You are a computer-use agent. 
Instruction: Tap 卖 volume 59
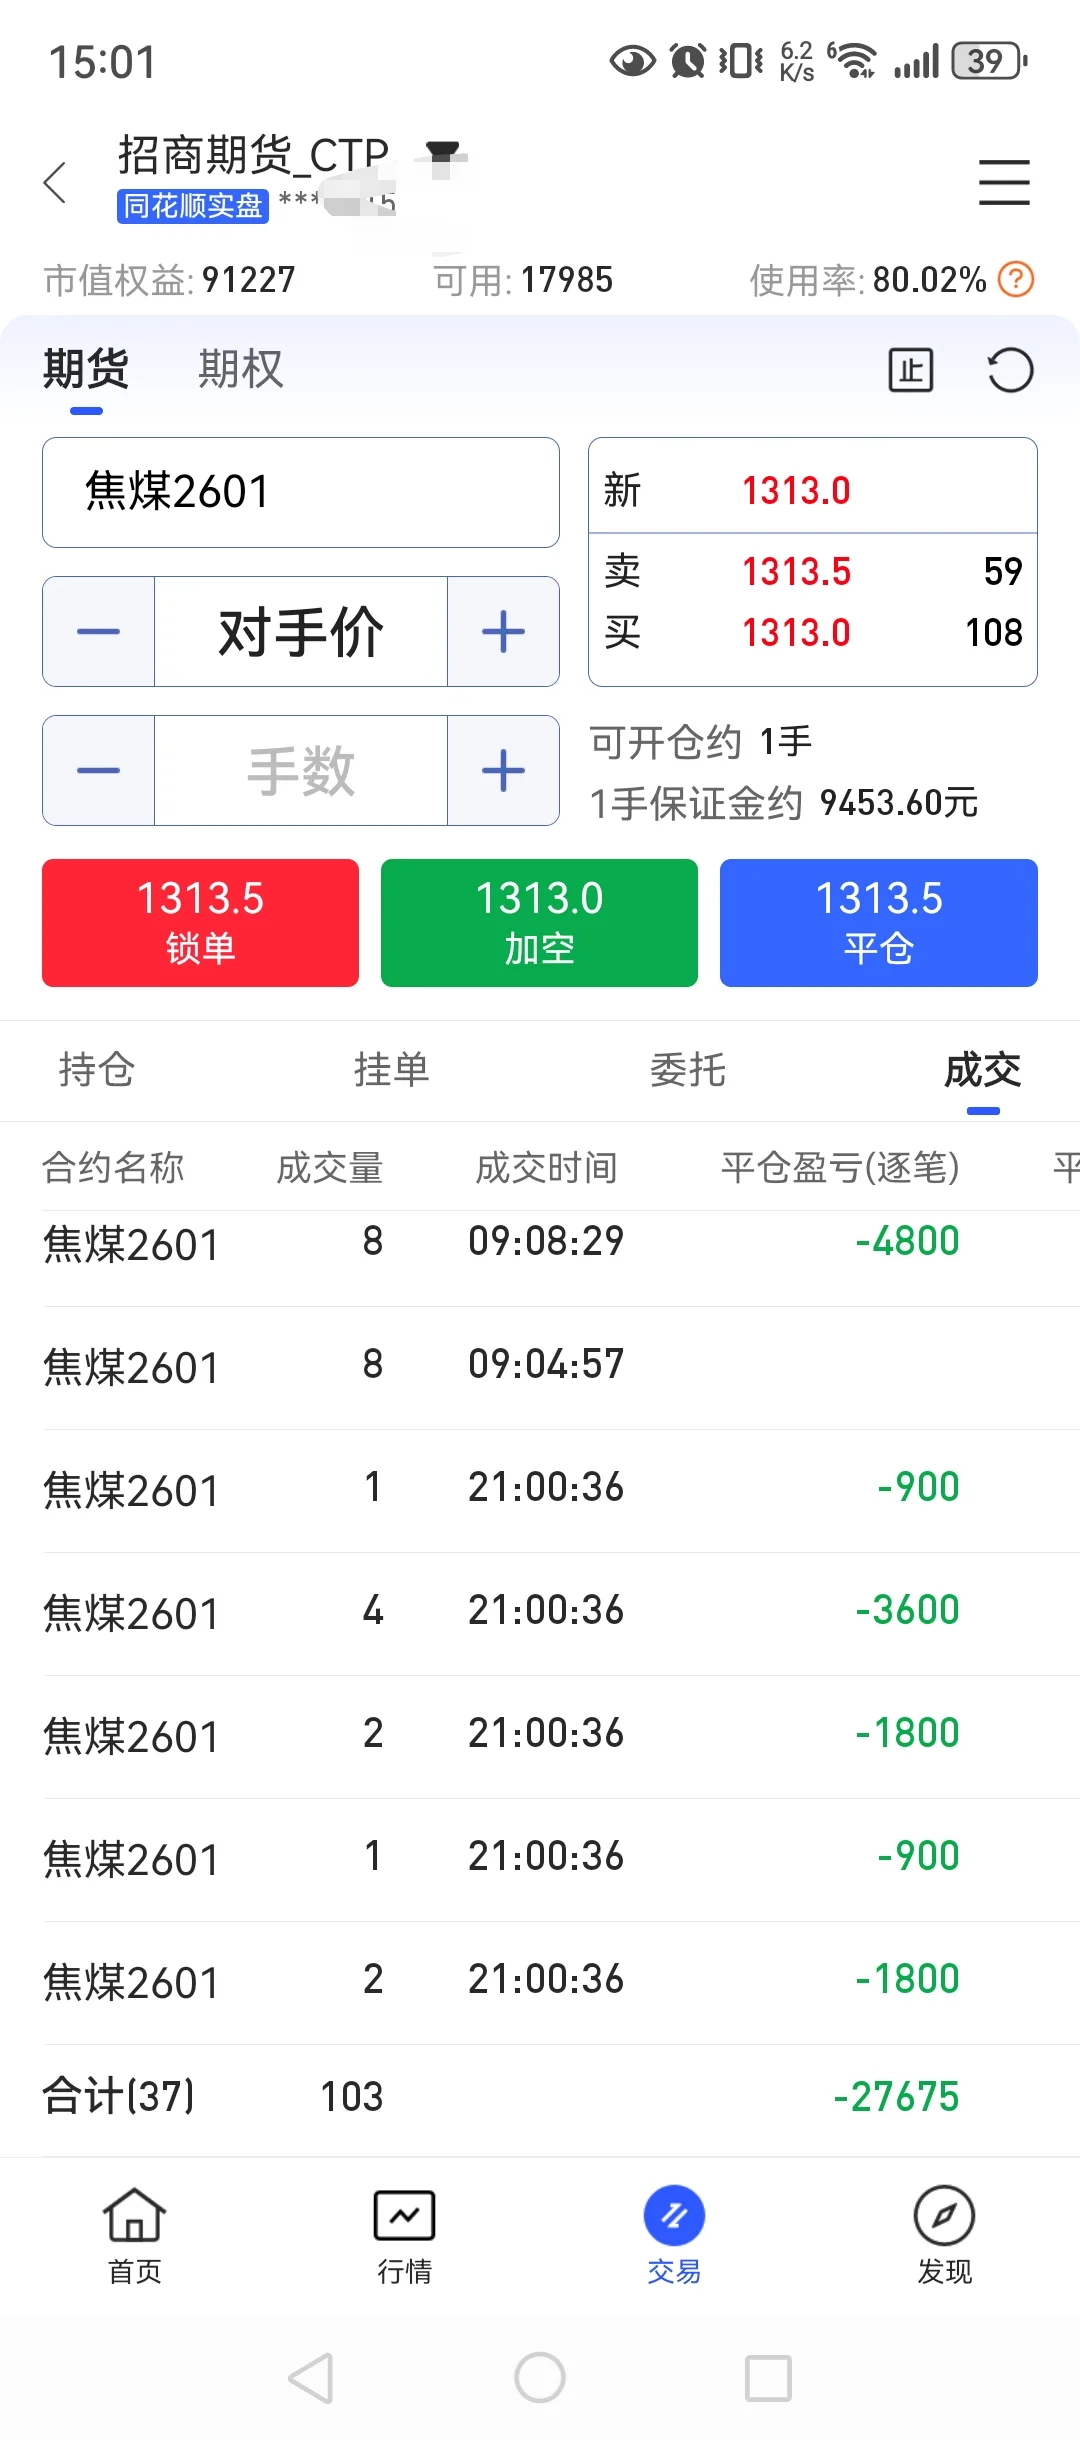pyautogui.click(x=1003, y=572)
